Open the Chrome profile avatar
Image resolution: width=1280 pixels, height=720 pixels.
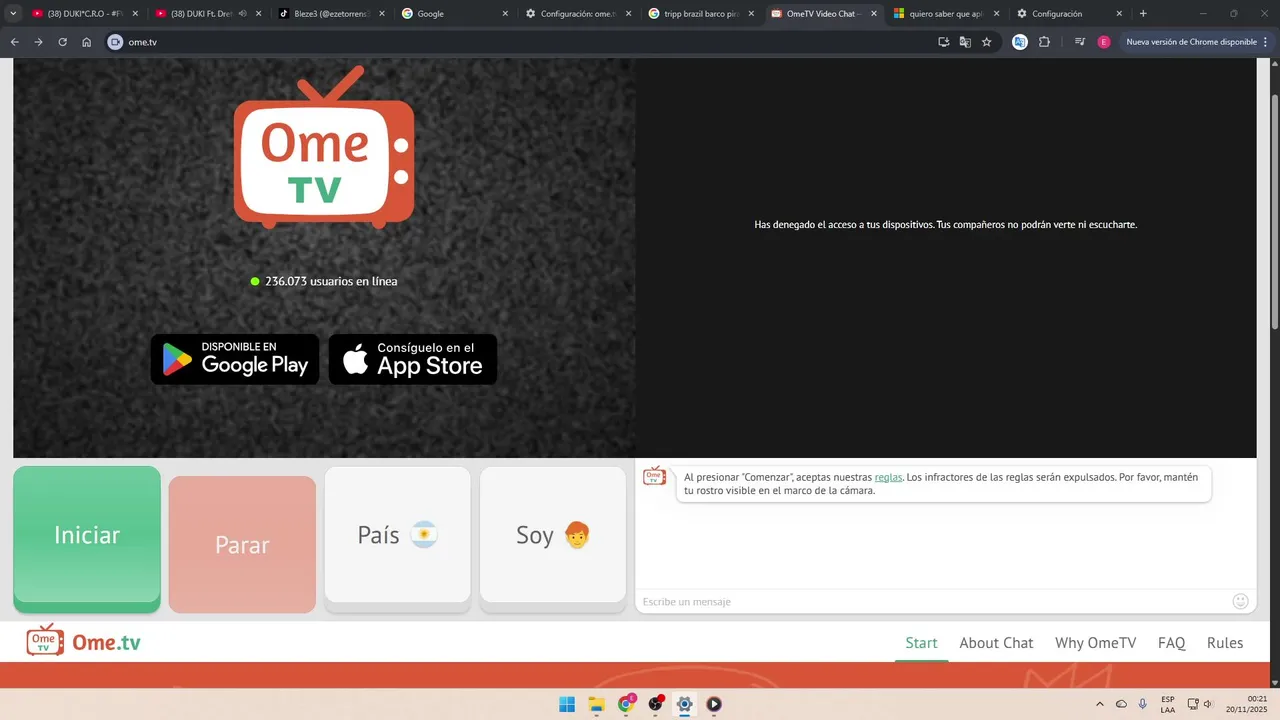click(x=1104, y=42)
